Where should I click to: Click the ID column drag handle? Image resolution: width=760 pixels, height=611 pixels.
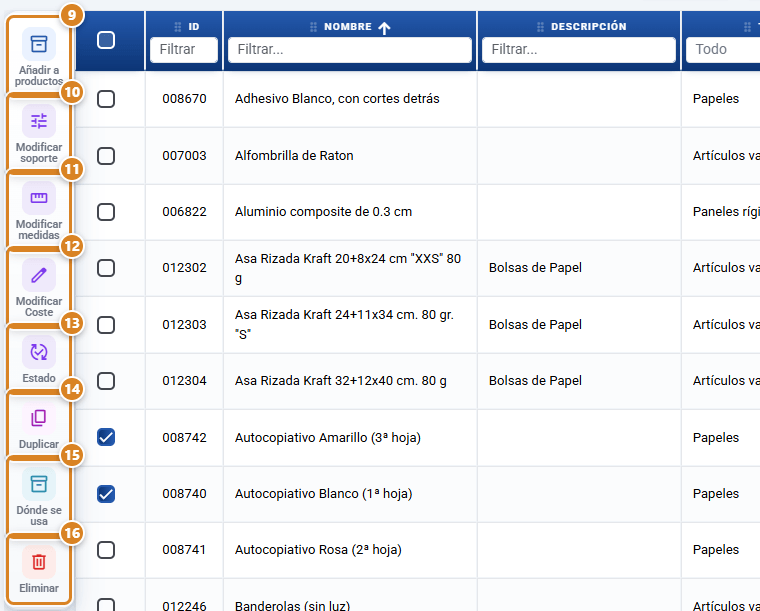point(178,27)
